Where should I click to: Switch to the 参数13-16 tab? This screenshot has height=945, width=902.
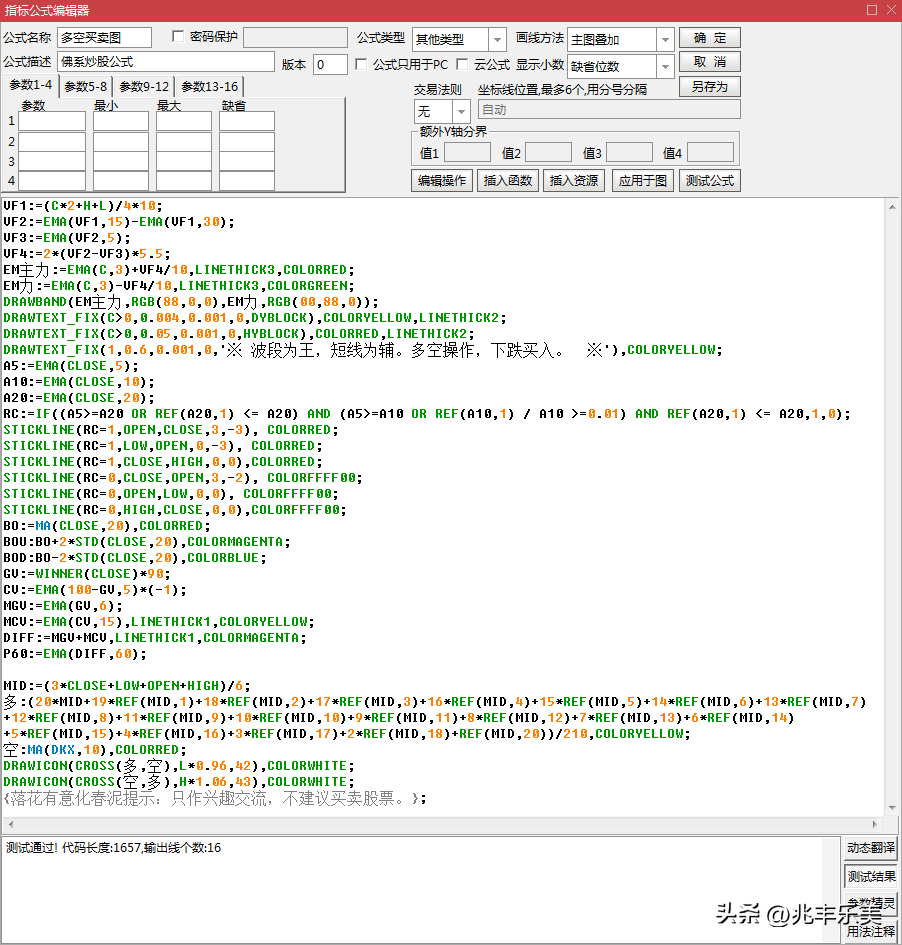pos(210,87)
